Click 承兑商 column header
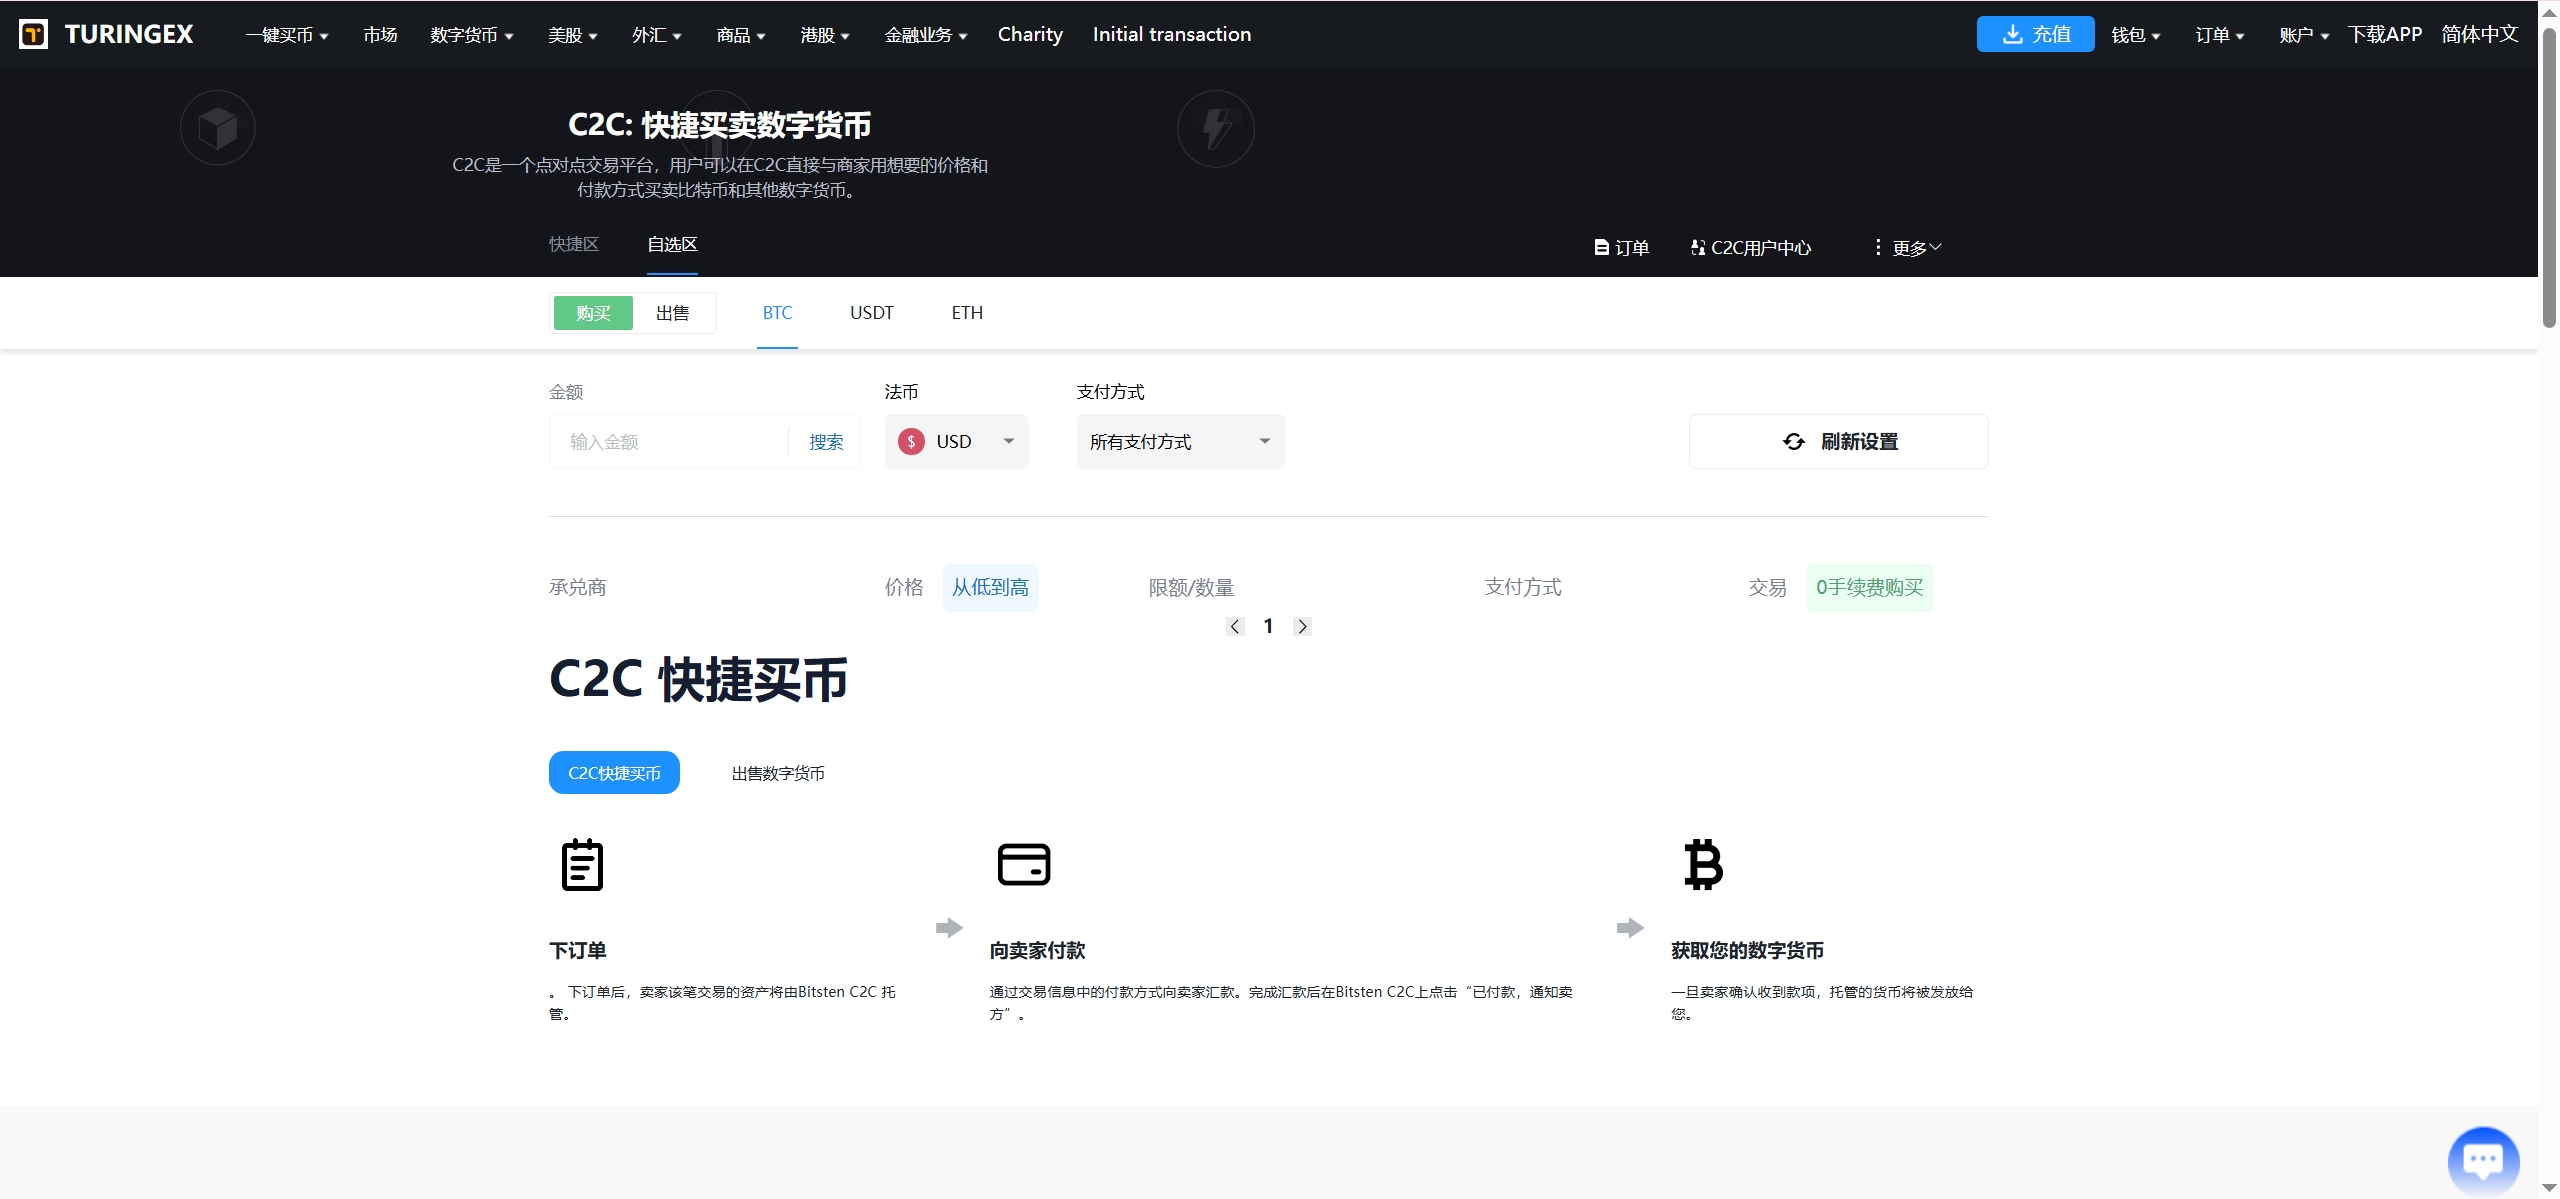Screen dimensions: 2560x1199 click(x=577, y=587)
